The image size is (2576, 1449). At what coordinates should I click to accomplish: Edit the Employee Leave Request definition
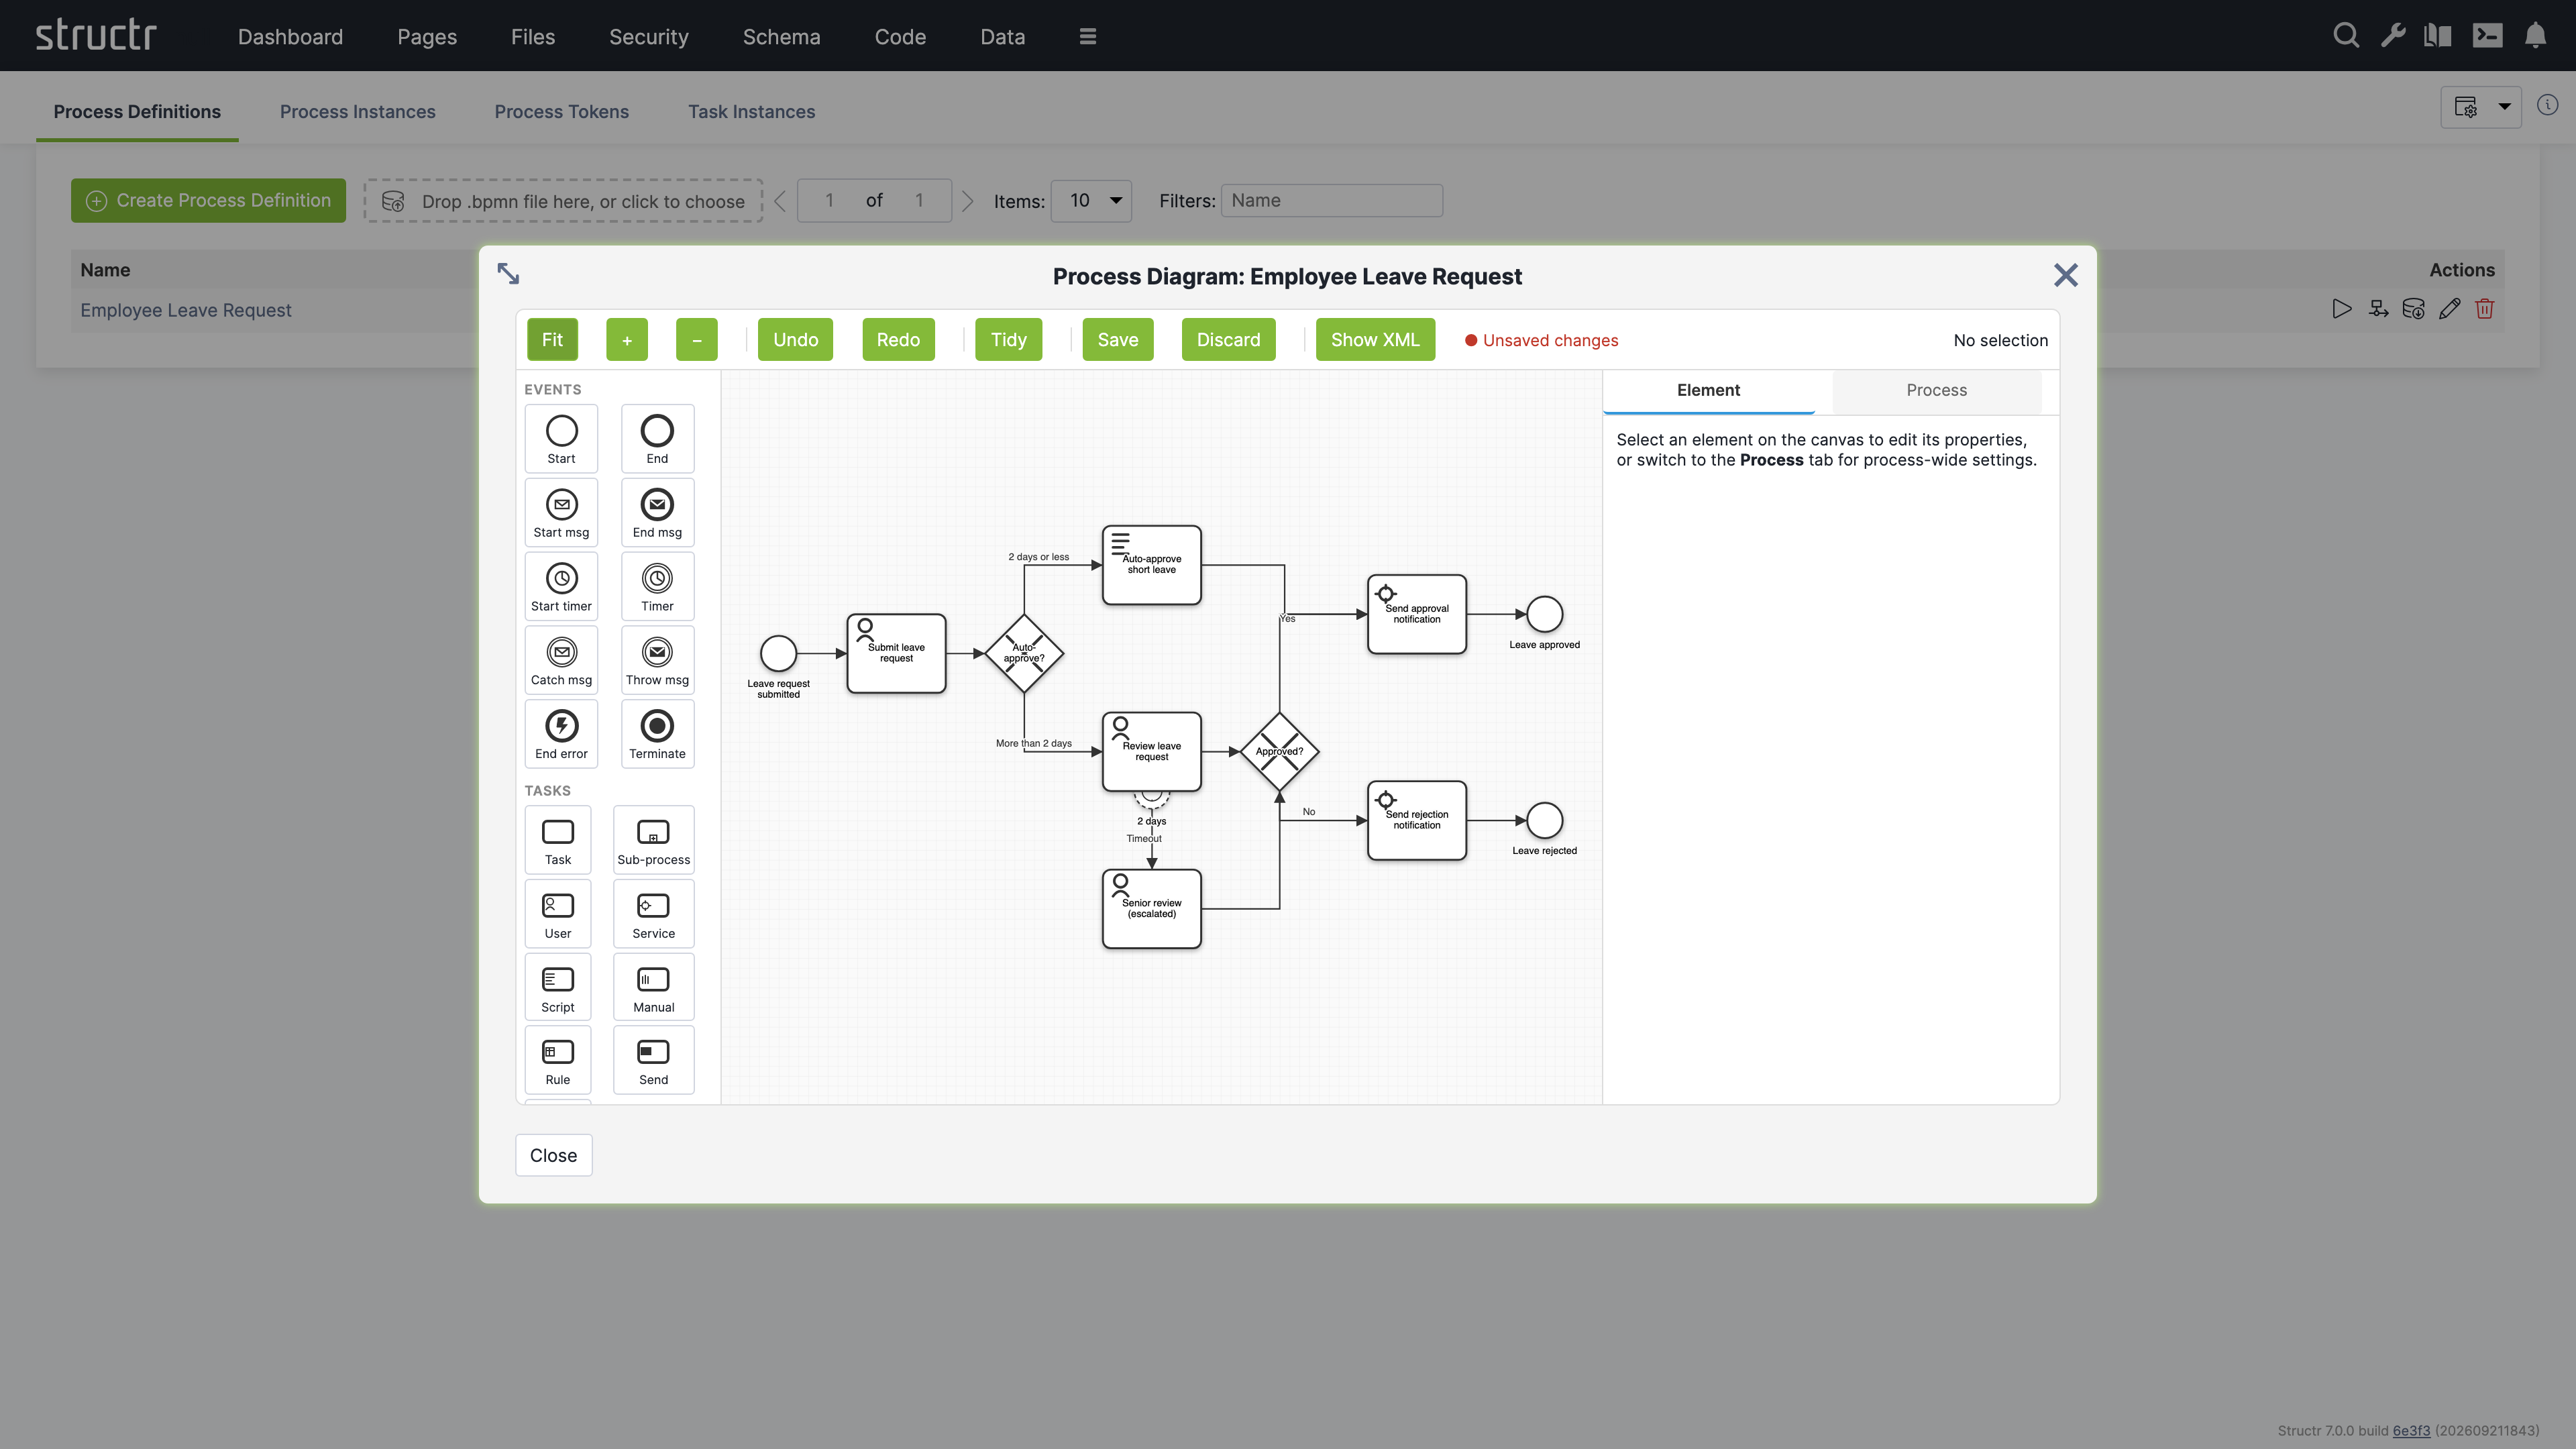click(x=2449, y=309)
